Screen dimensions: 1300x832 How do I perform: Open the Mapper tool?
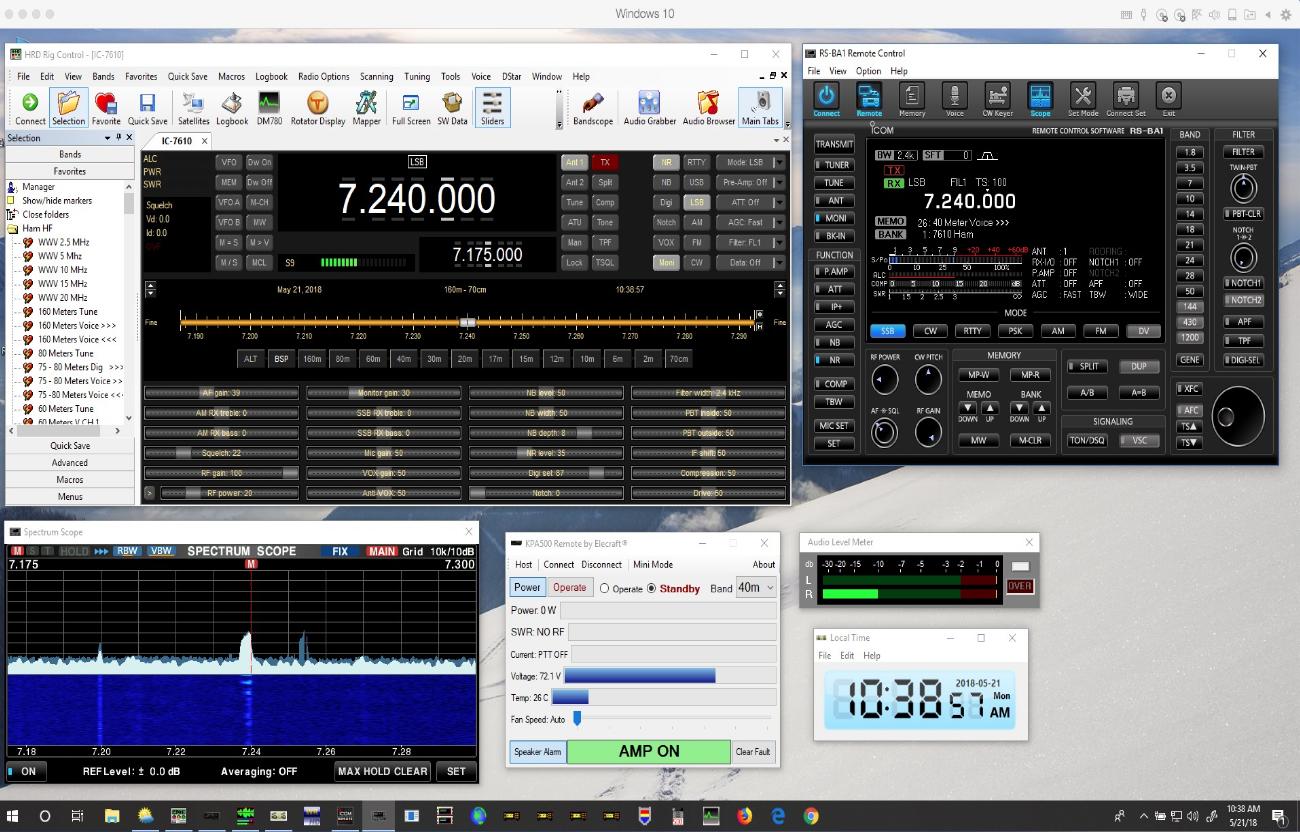coord(367,108)
